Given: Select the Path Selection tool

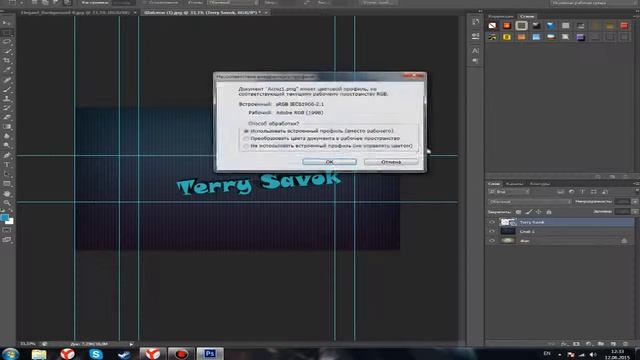Looking at the screenshot, I should (x=7, y=174).
